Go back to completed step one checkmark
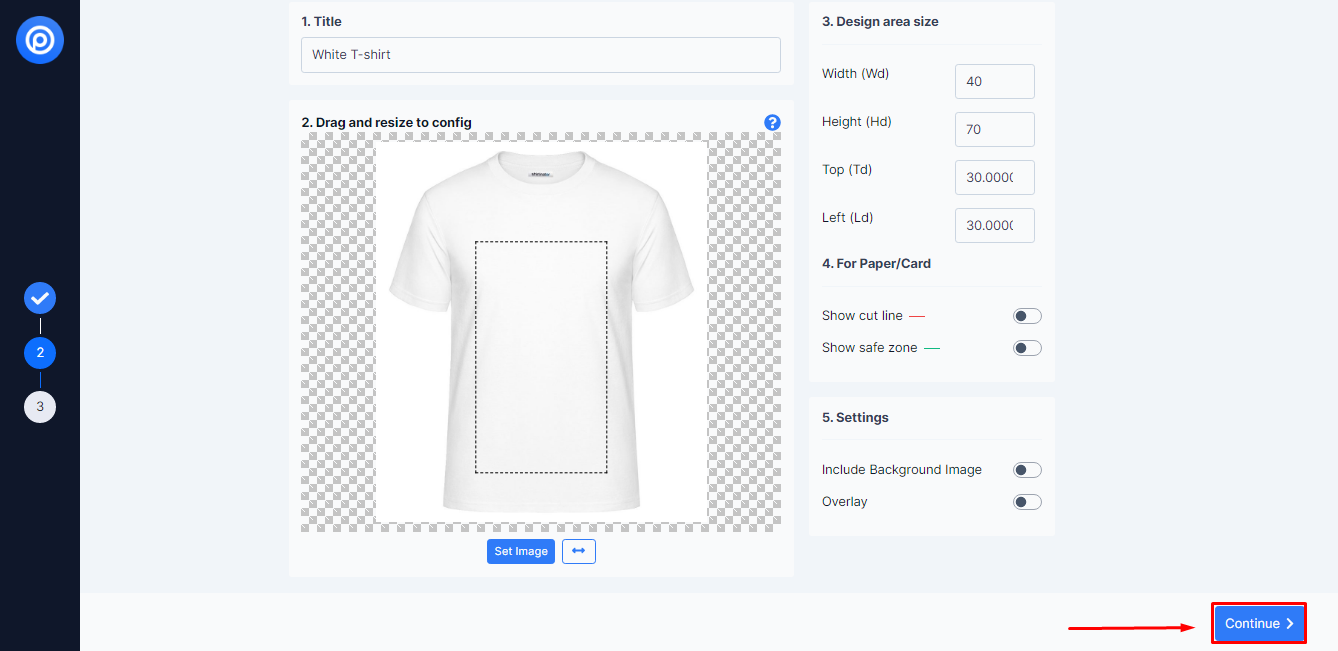 click(x=40, y=298)
